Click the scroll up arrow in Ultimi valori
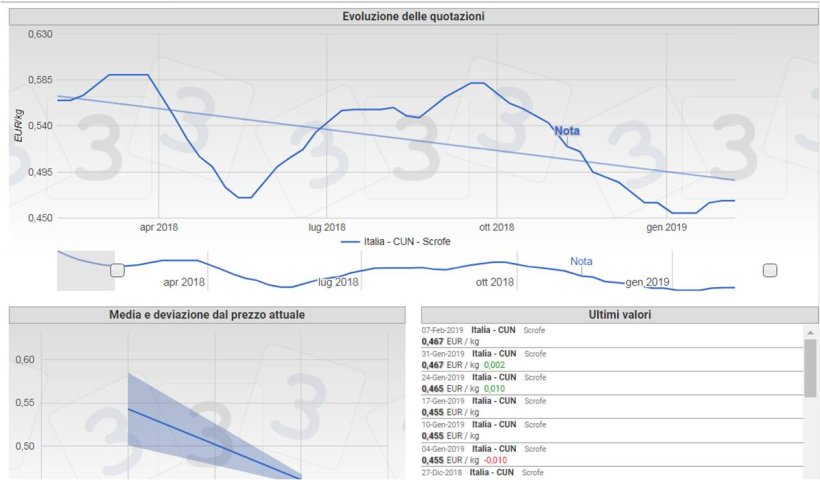The width and height of the screenshot is (820, 480). 810,330
